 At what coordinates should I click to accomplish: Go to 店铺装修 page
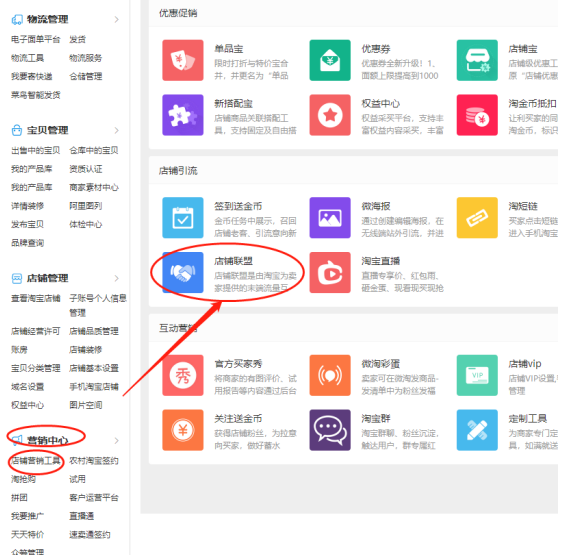[x=86, y=350]
